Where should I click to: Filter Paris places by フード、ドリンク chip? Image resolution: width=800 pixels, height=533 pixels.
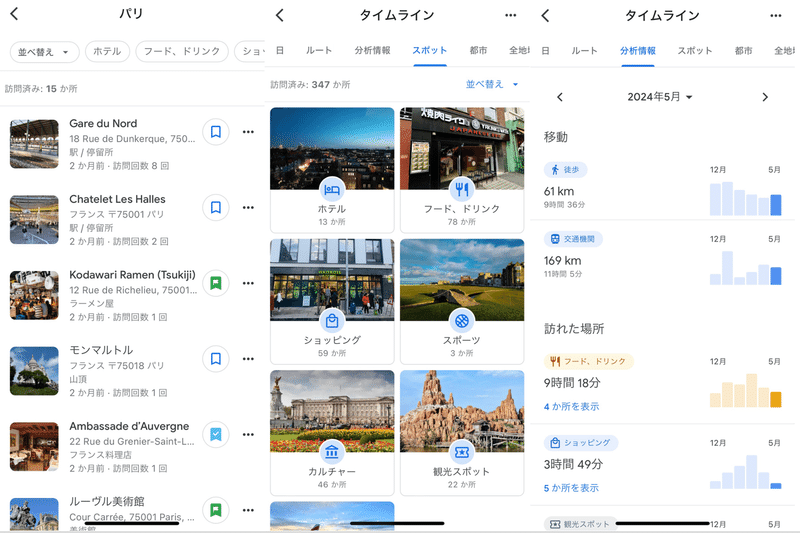click(x=182, y=52)
